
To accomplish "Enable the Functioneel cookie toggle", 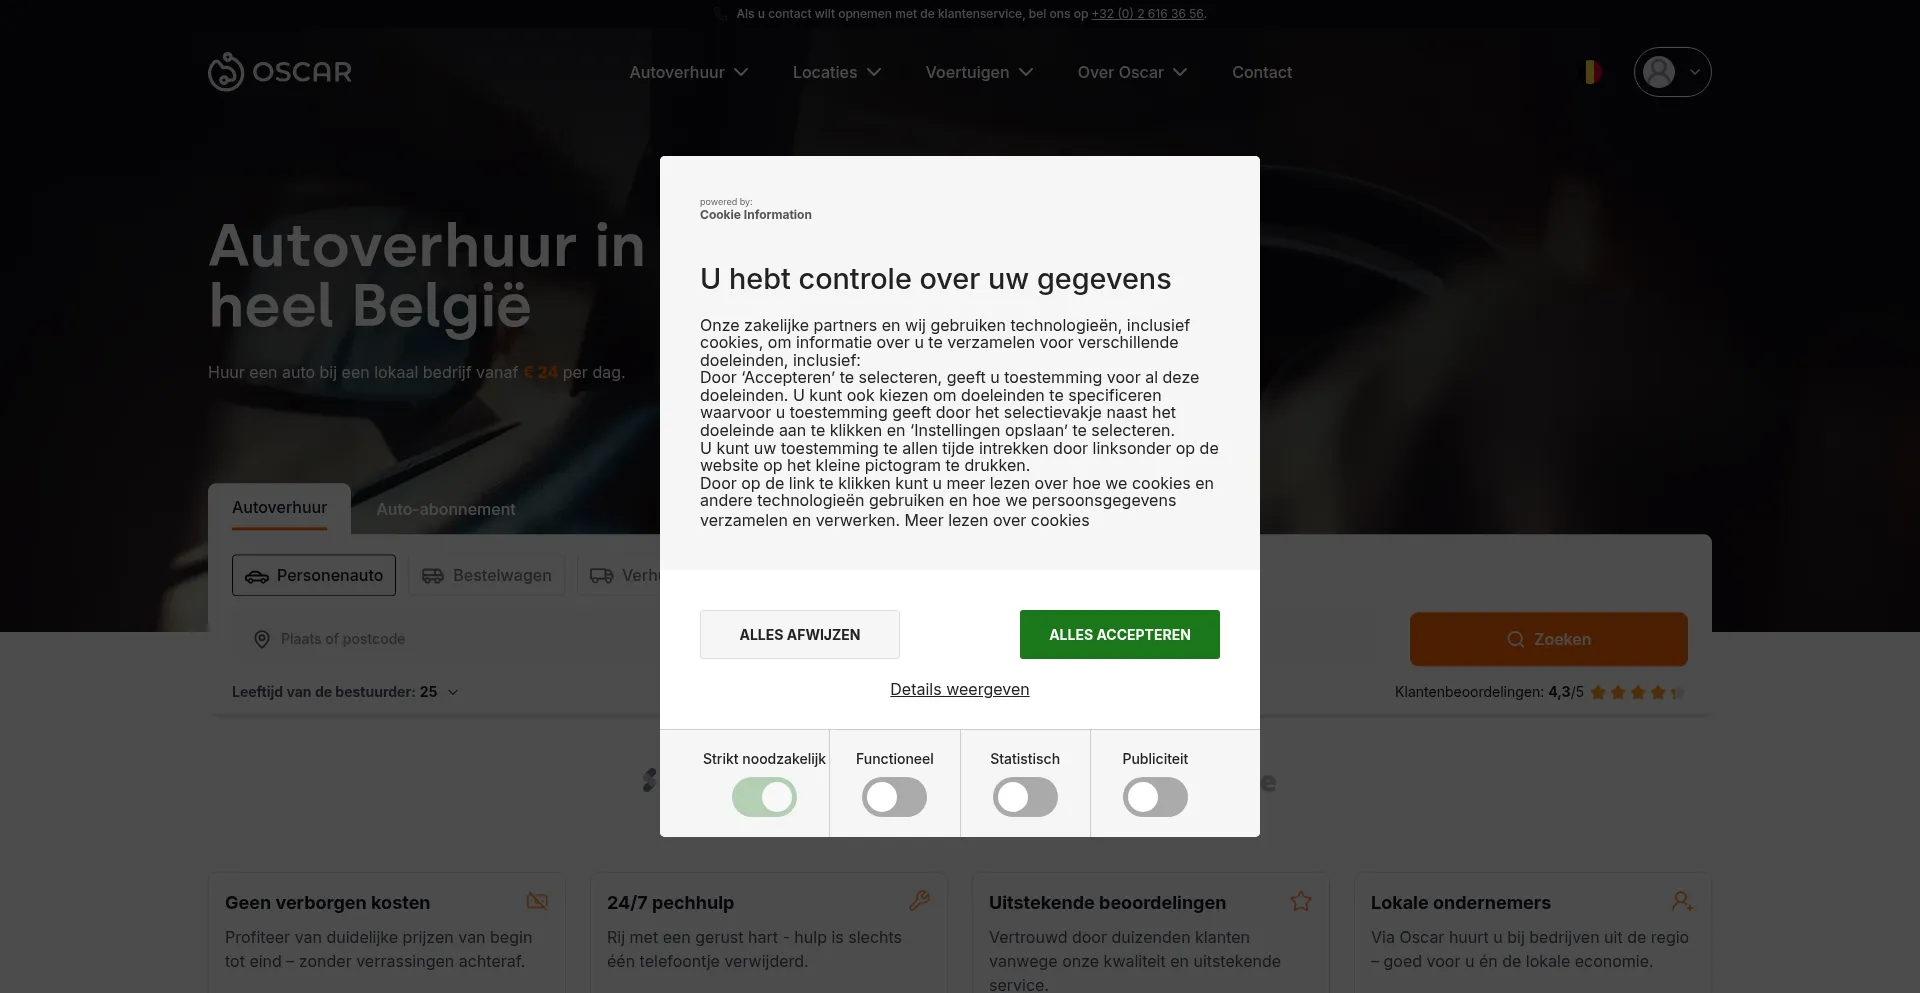I will pyautogui.click(x=894, y=797).
